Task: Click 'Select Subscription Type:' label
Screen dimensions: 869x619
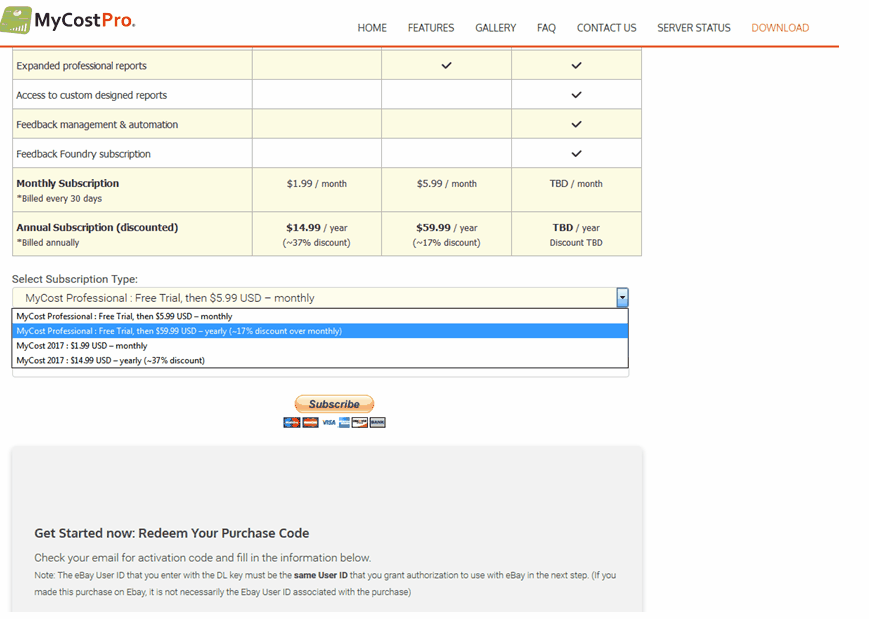Action: coord(75,279)
